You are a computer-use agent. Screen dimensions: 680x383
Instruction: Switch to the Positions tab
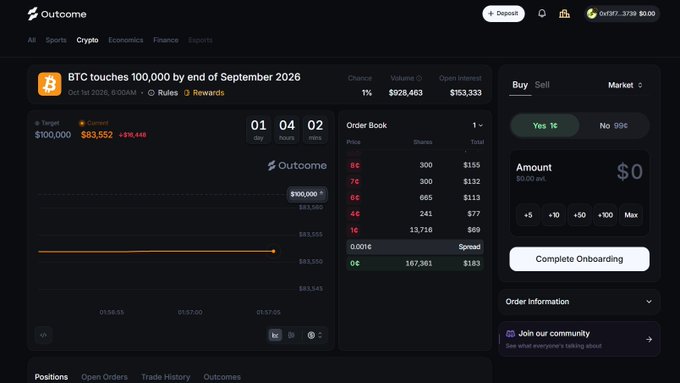51,377
